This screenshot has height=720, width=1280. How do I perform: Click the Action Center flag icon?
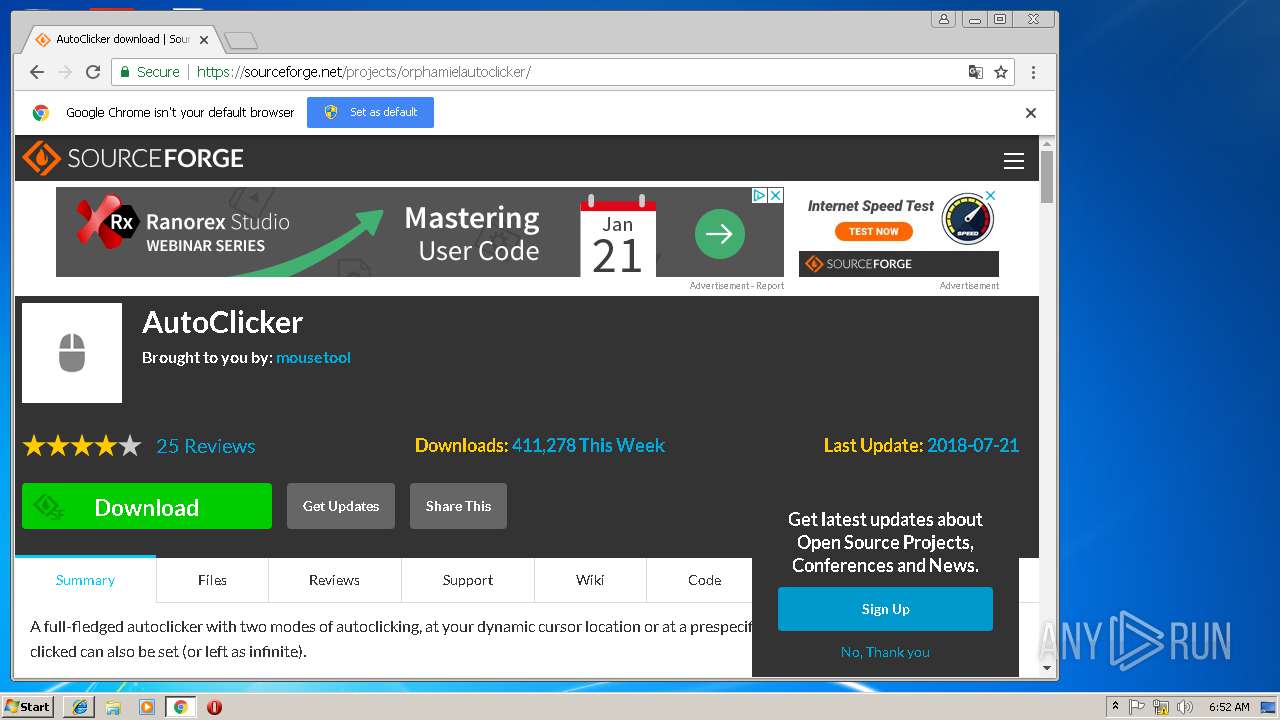1138,707
